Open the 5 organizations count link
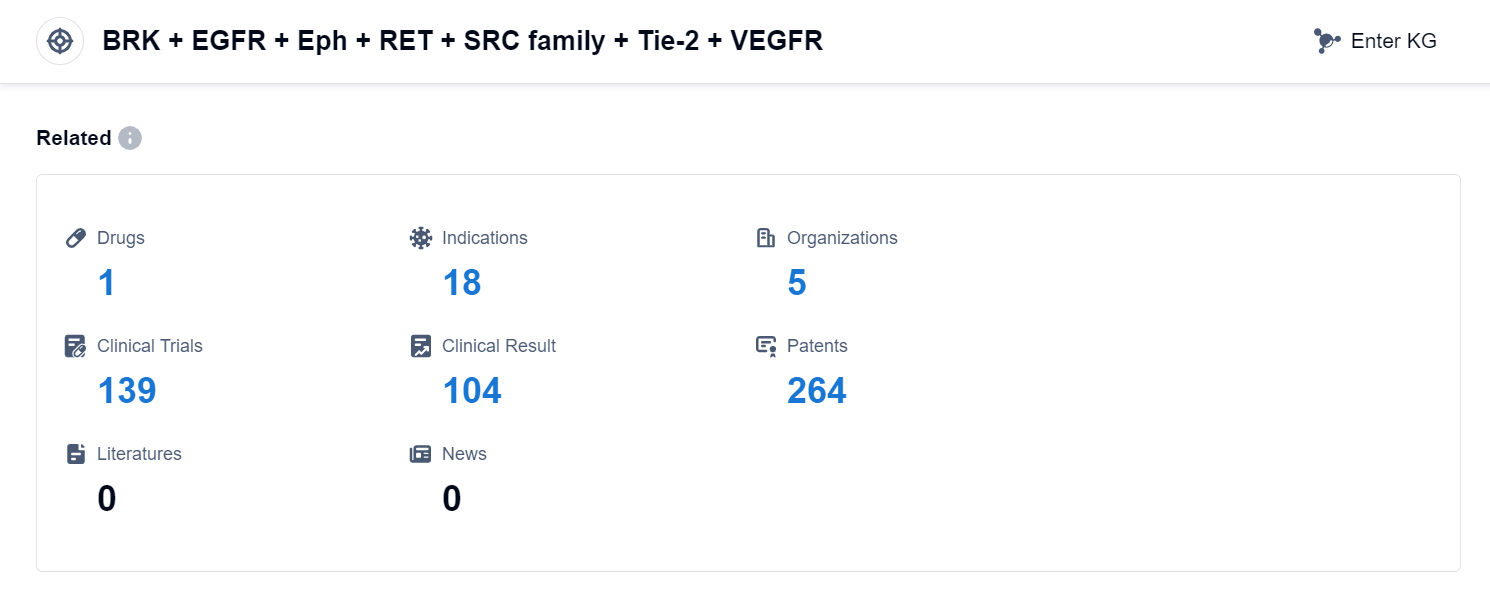Viewport: 1490px width, 599px height. (797, 283)
